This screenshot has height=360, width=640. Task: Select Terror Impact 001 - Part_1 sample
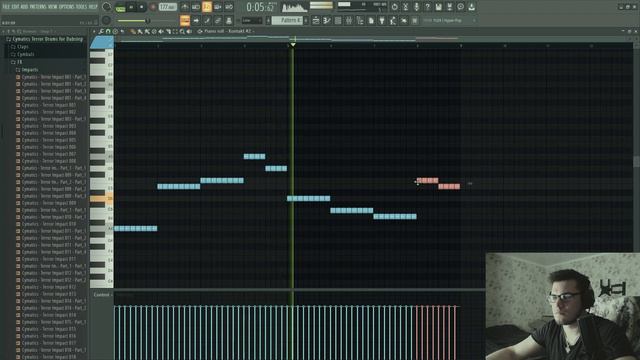51,77
